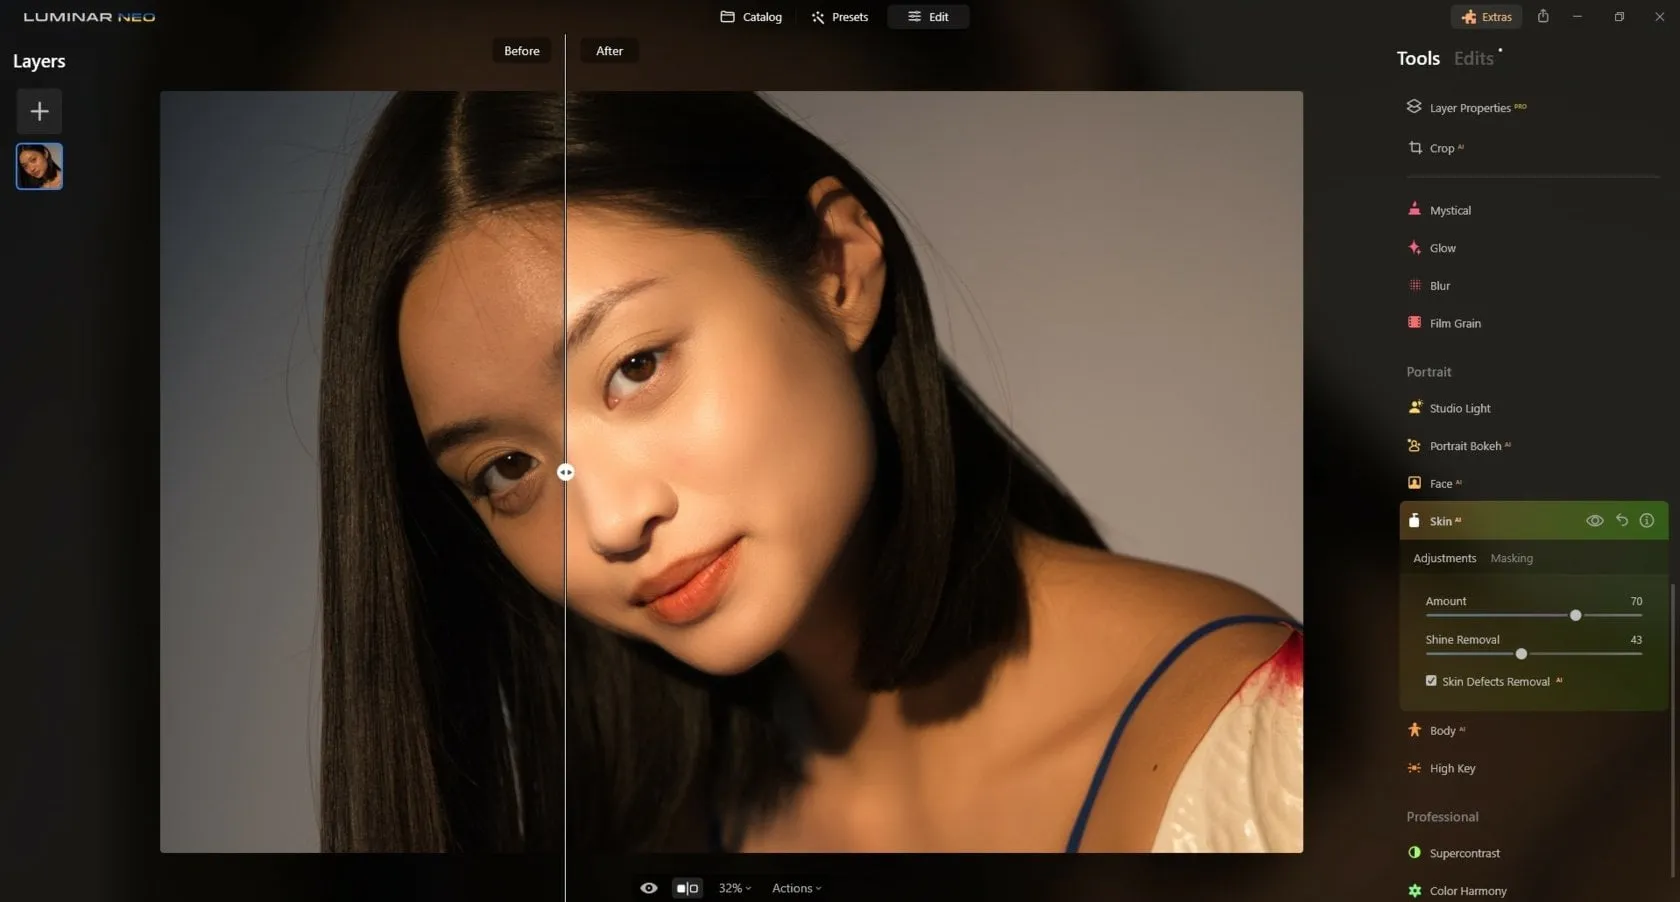This screenshot has height=902, width=1680.
Task: Open Portrait Bokeh AI
Action: pos(1463,446)
